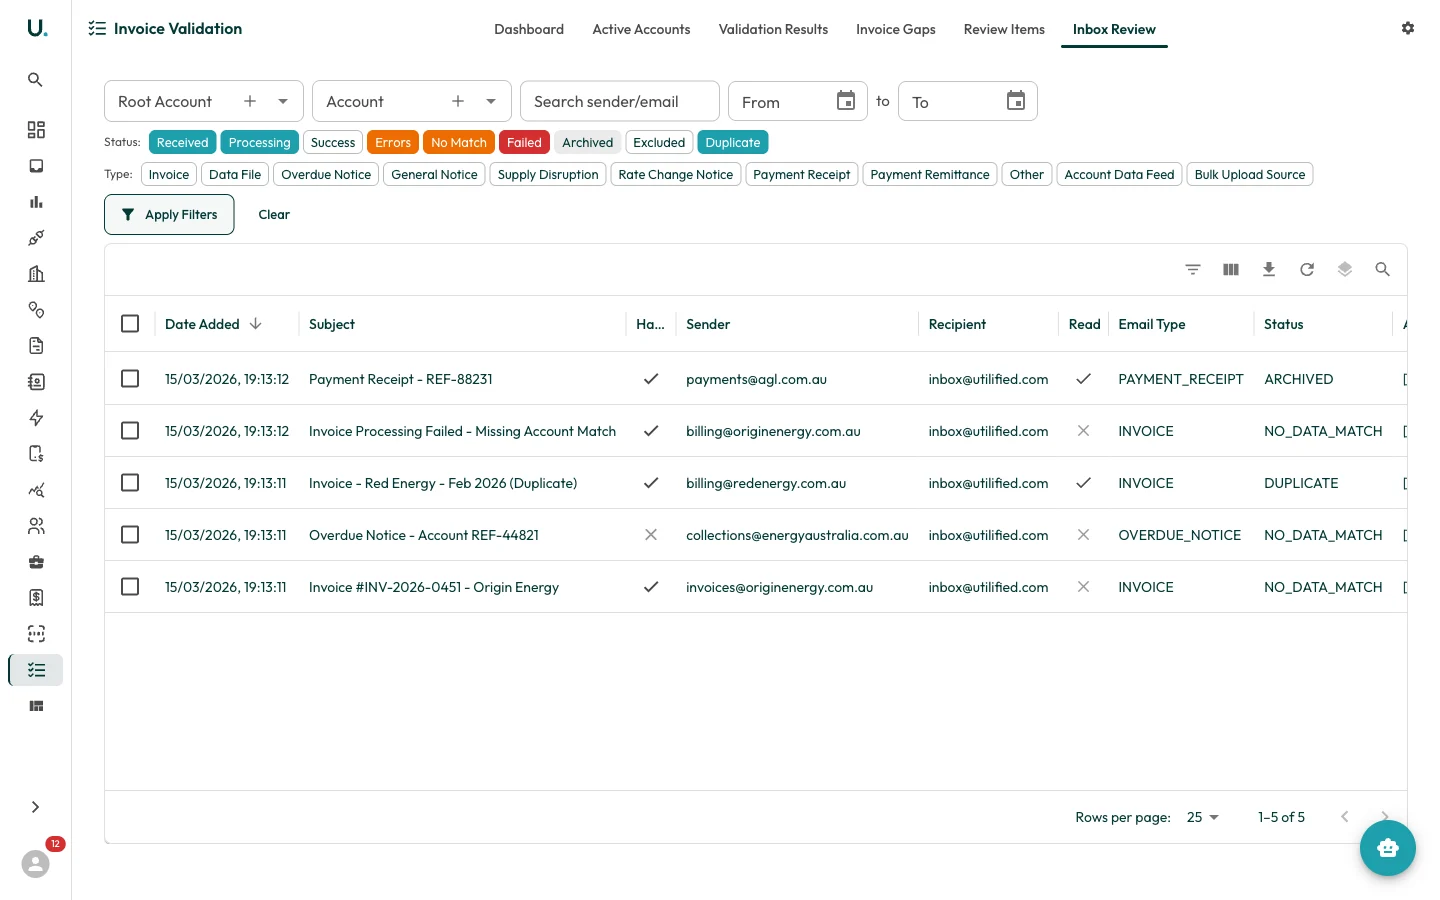Toggle the Received status filter chip
This screenshot has height=900, width=1440.
182,143
